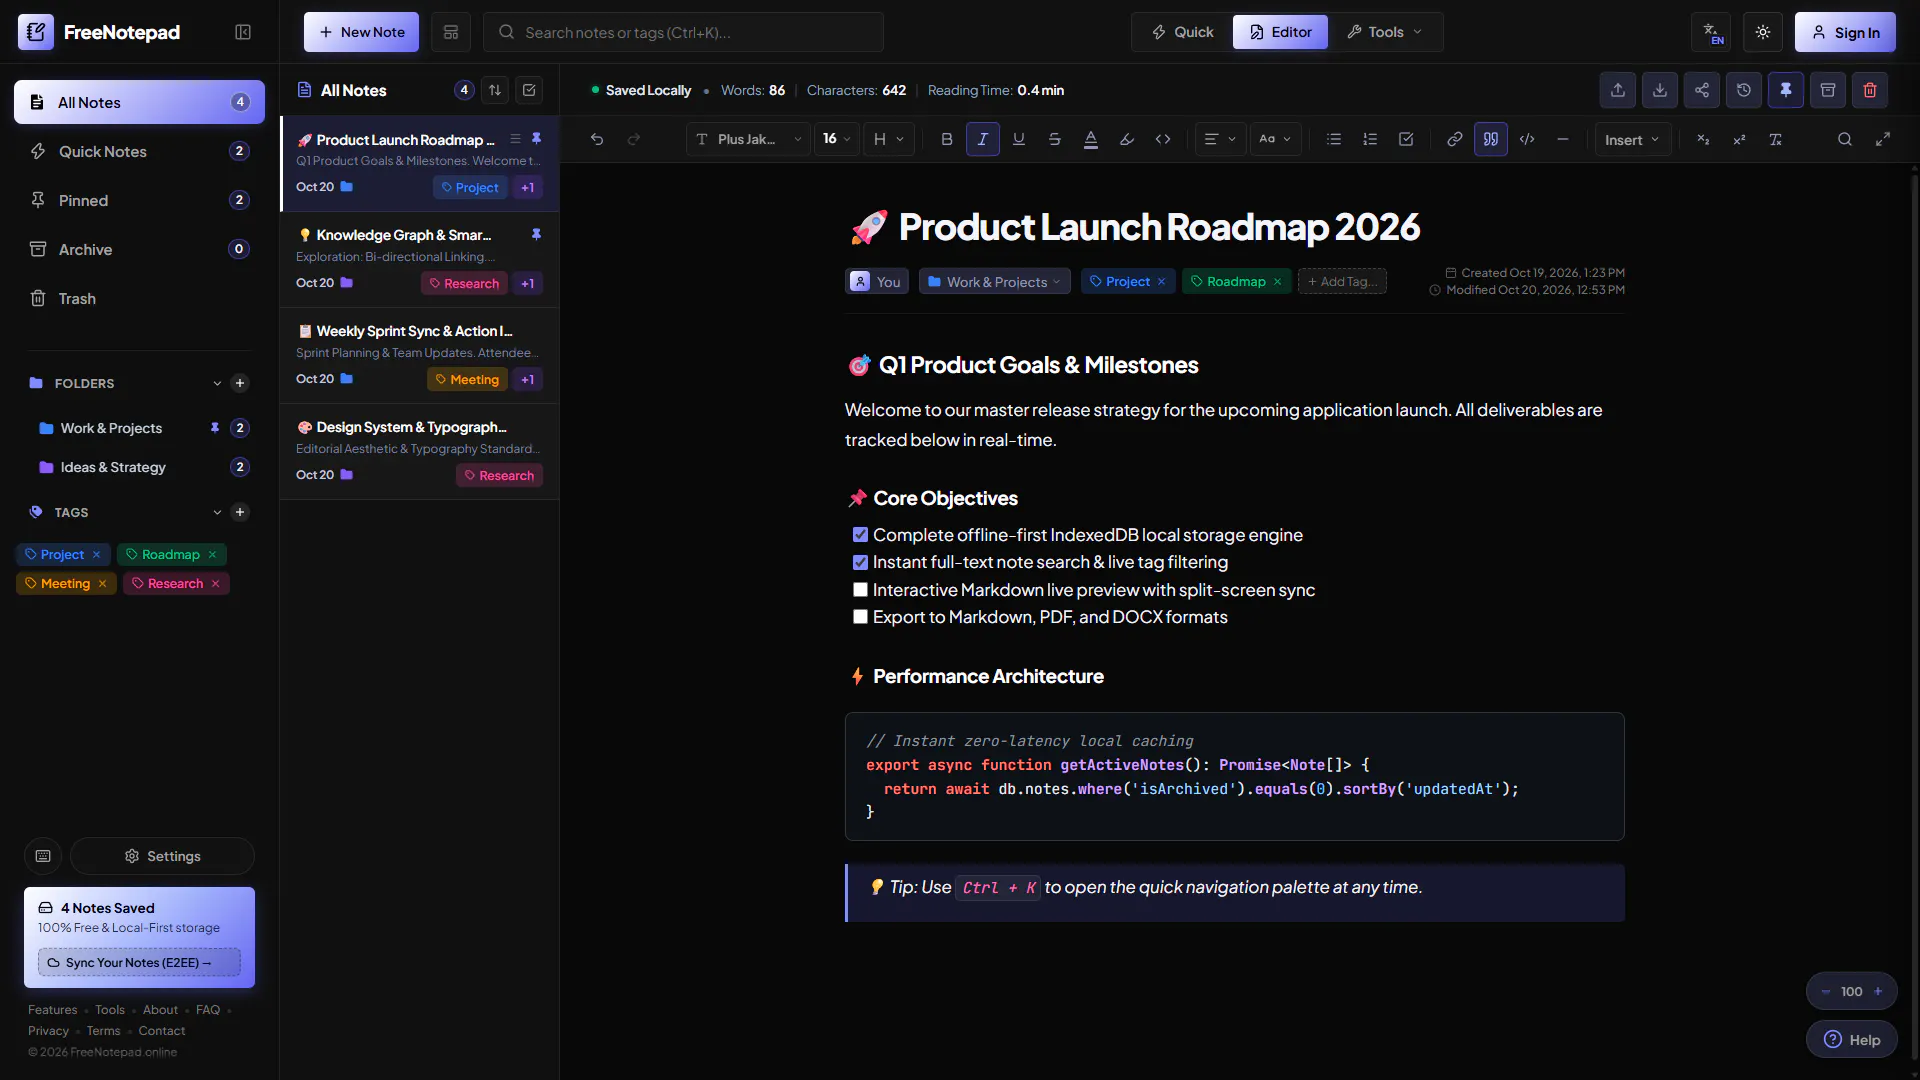Click the highlighter icon
Viewport: 1920px width, 1080px height.
1126,139
